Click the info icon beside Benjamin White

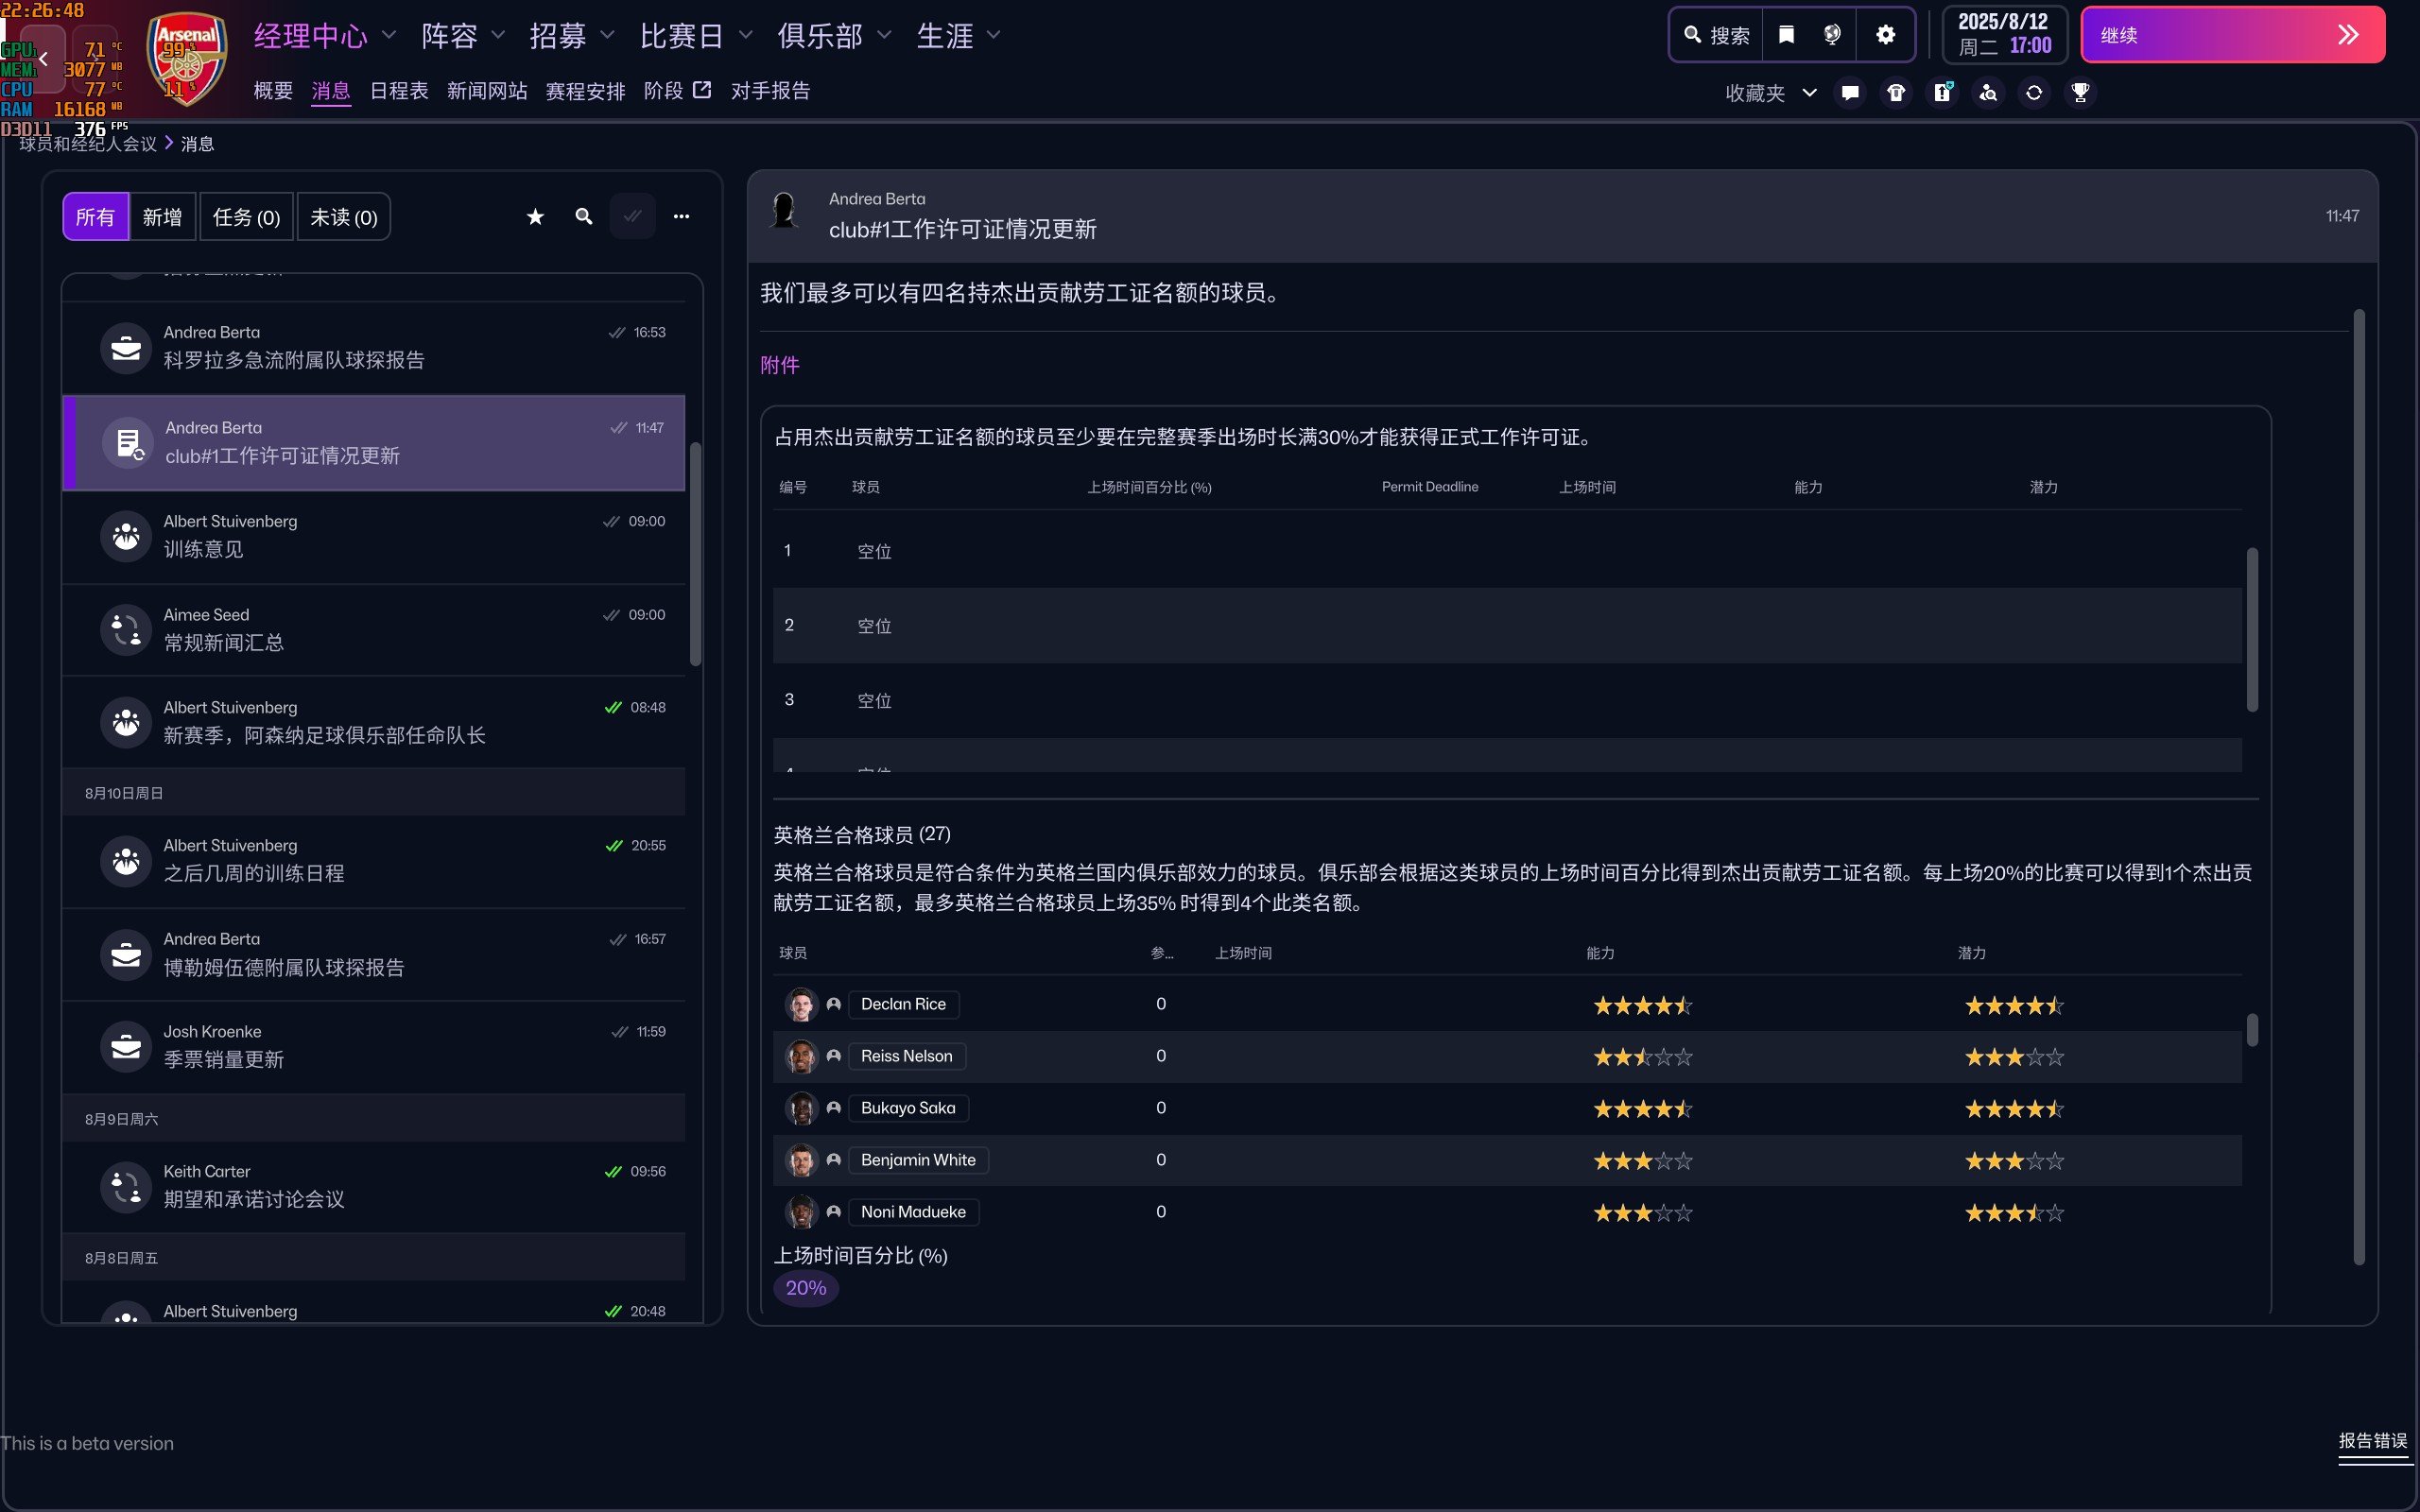833,1160
